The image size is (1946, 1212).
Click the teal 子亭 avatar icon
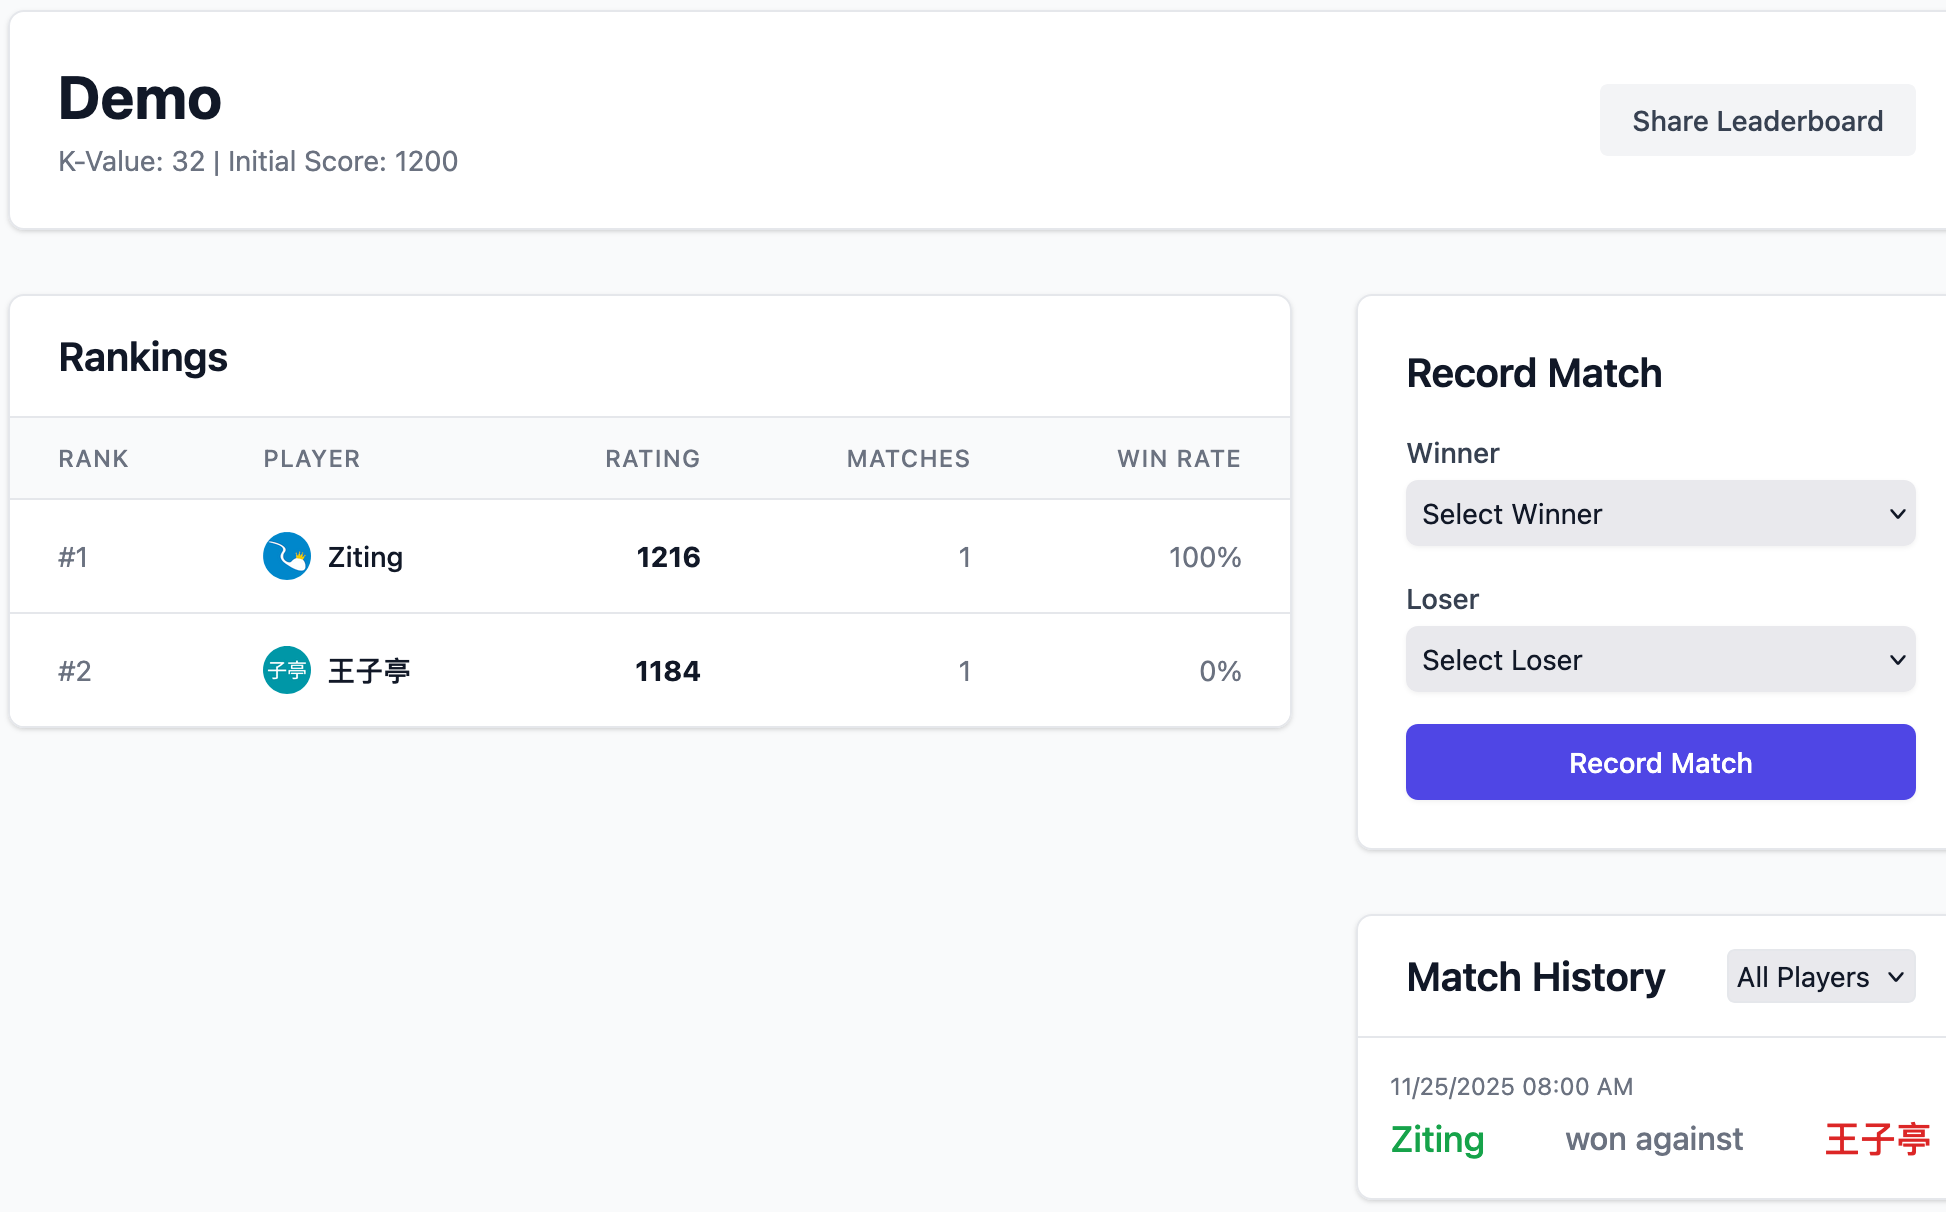coord(286,670)
